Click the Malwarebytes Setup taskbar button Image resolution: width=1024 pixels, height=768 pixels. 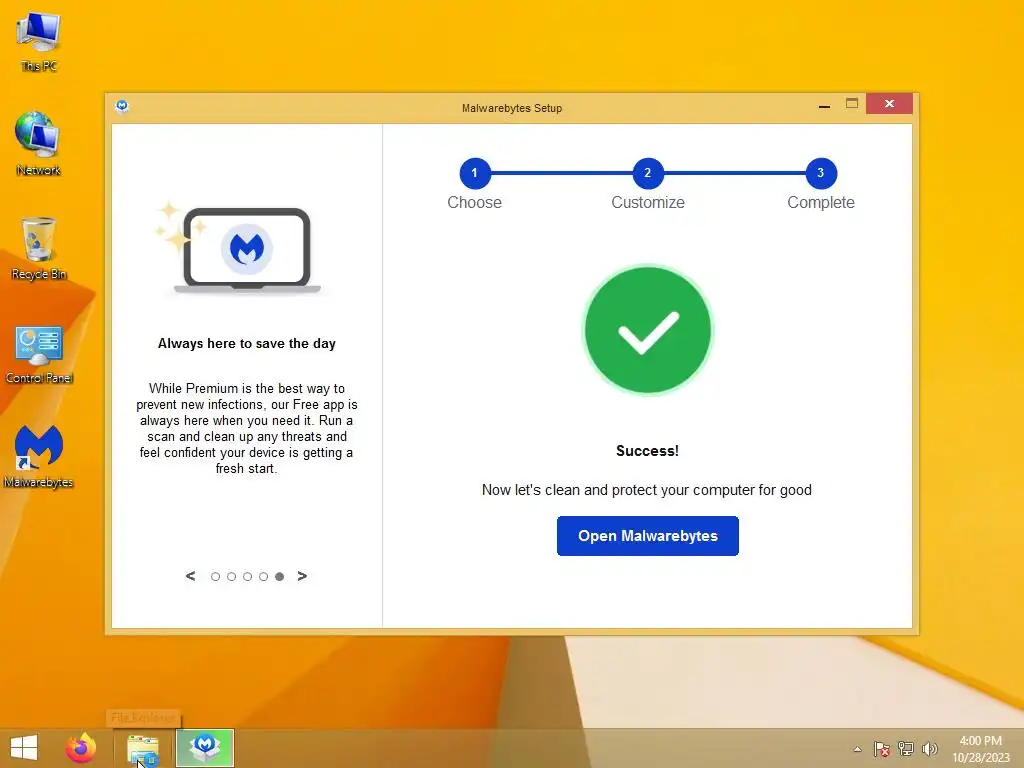pyautogui.click(x=205, y=748)
